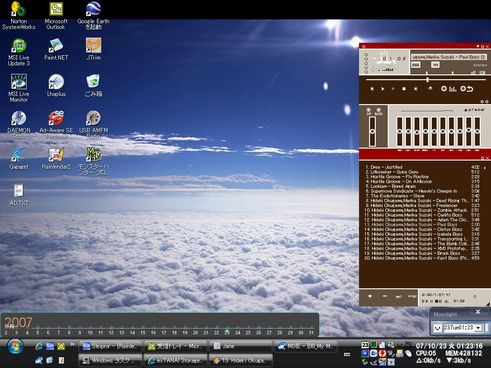Screen dimensions: 491x368
Task: Toggle the equalizer AUTO switch
Action: 378,110
